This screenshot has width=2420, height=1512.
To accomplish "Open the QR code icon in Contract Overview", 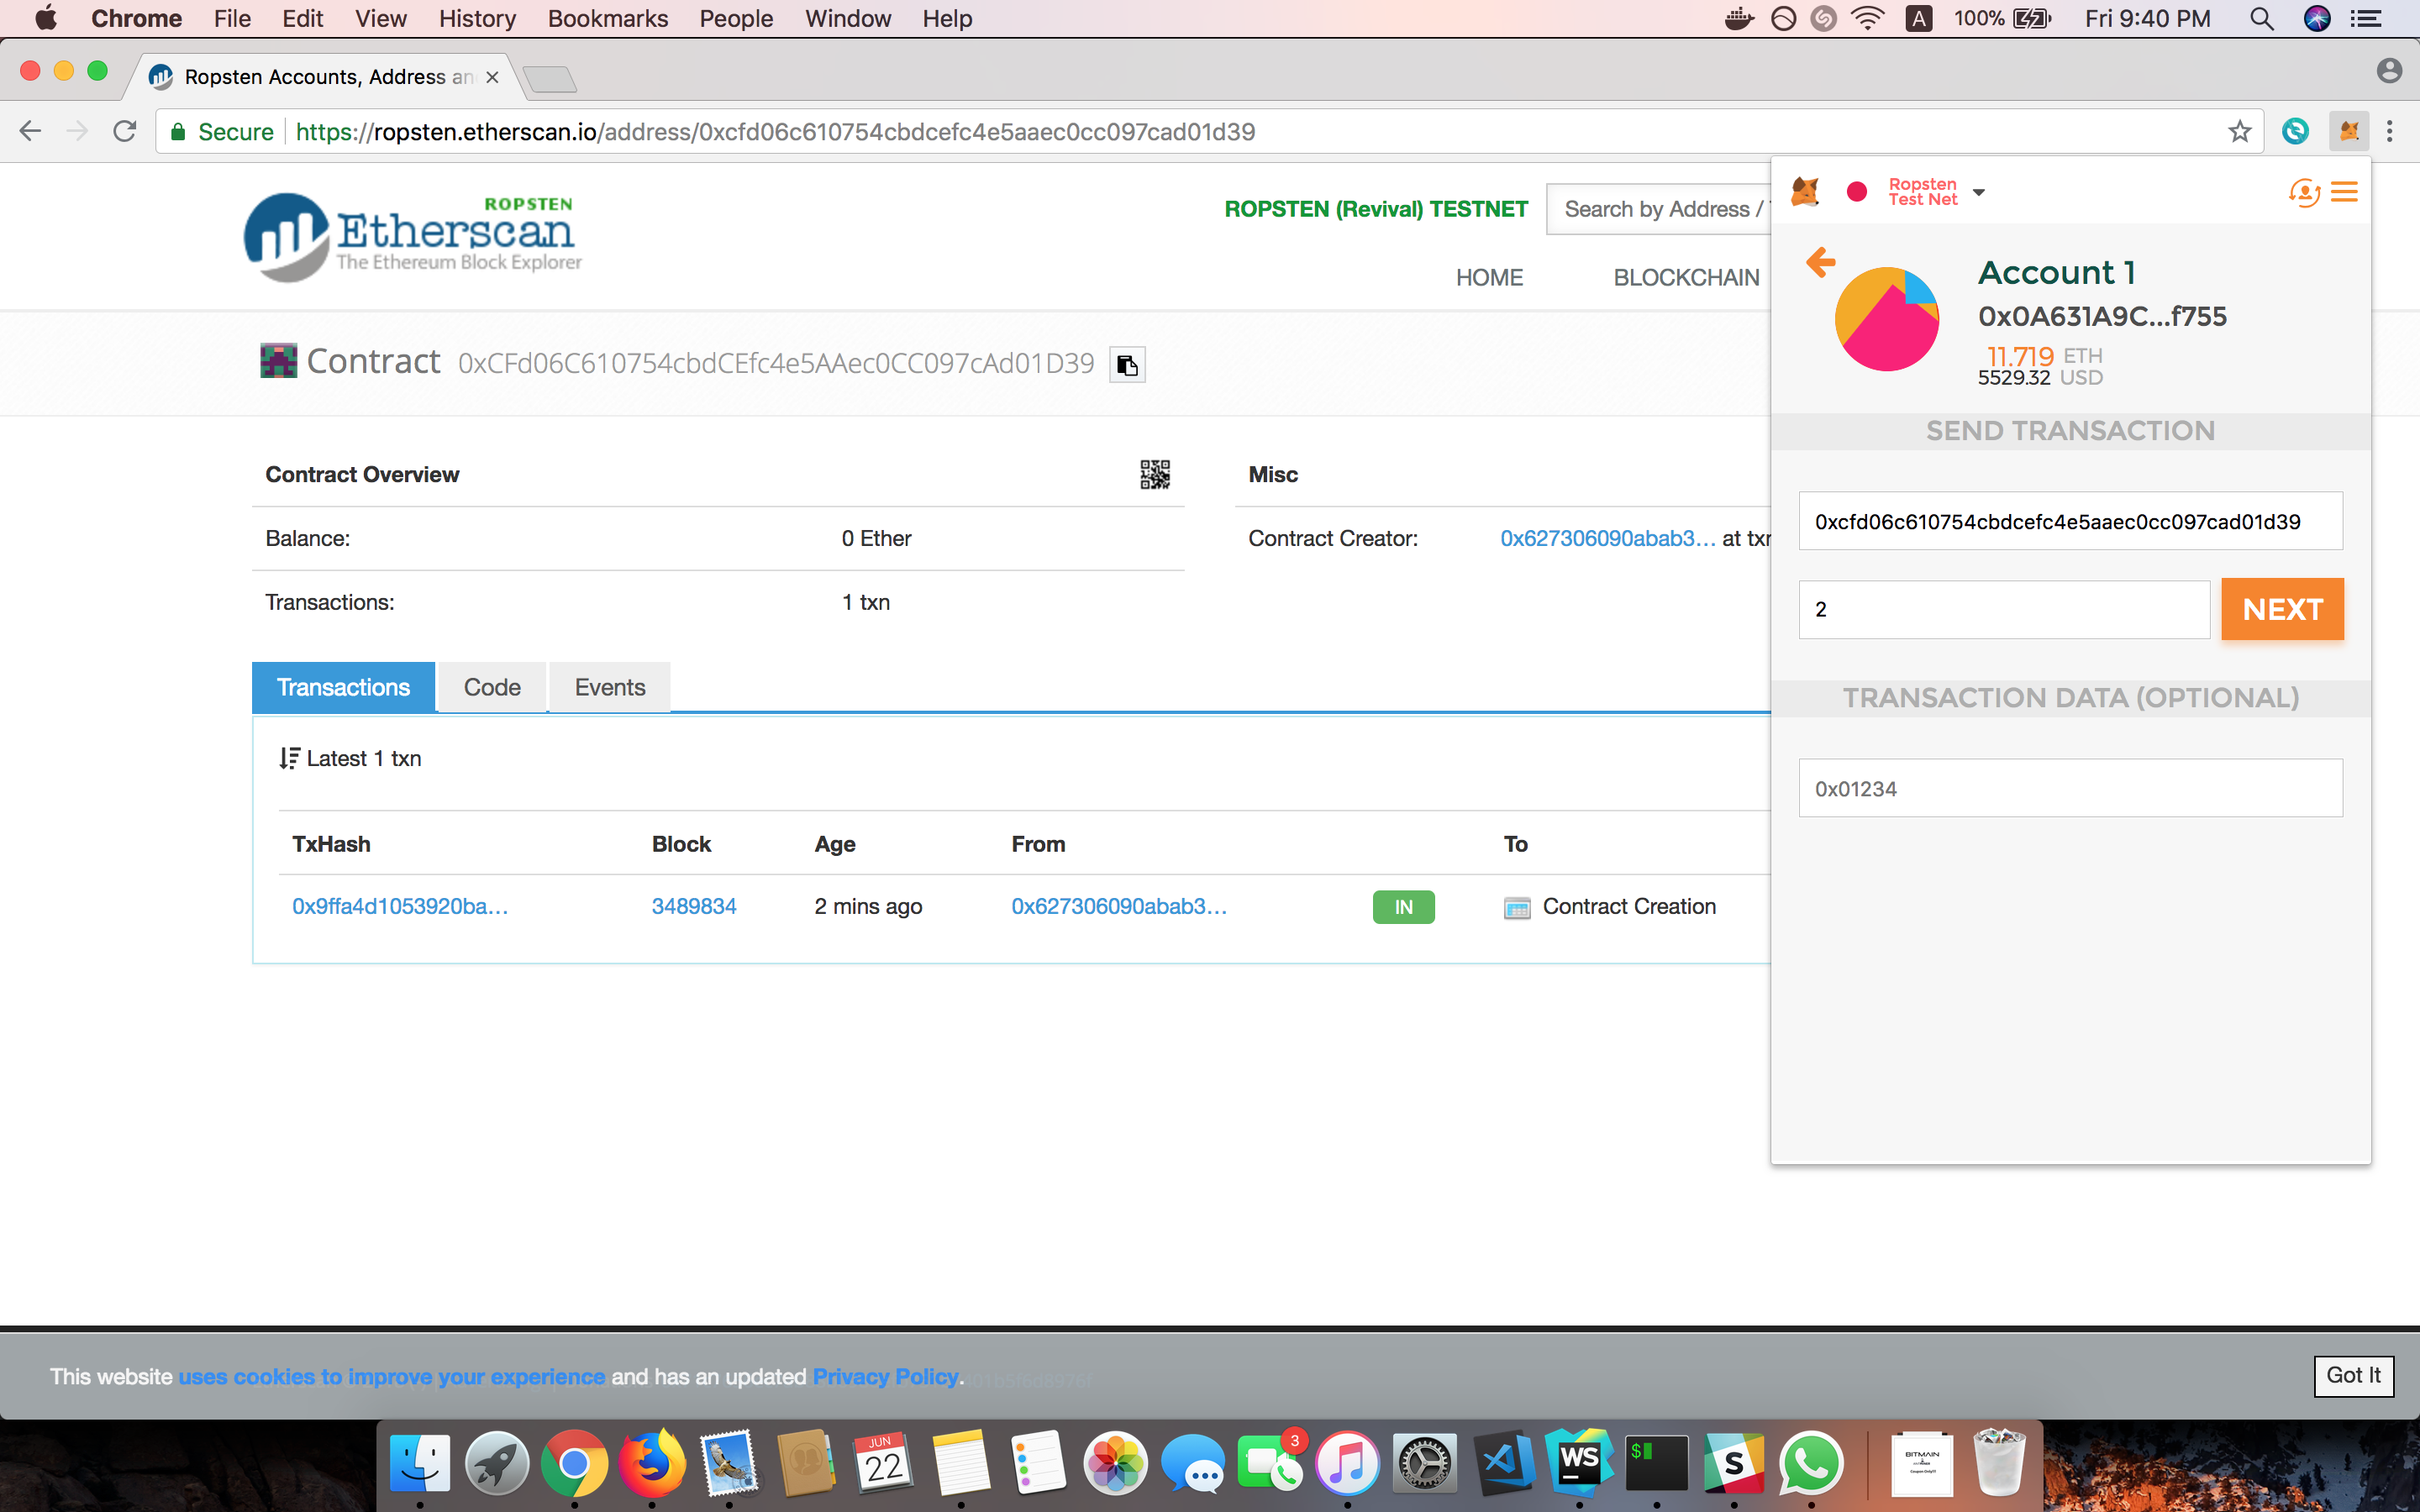I will 1154,474.
